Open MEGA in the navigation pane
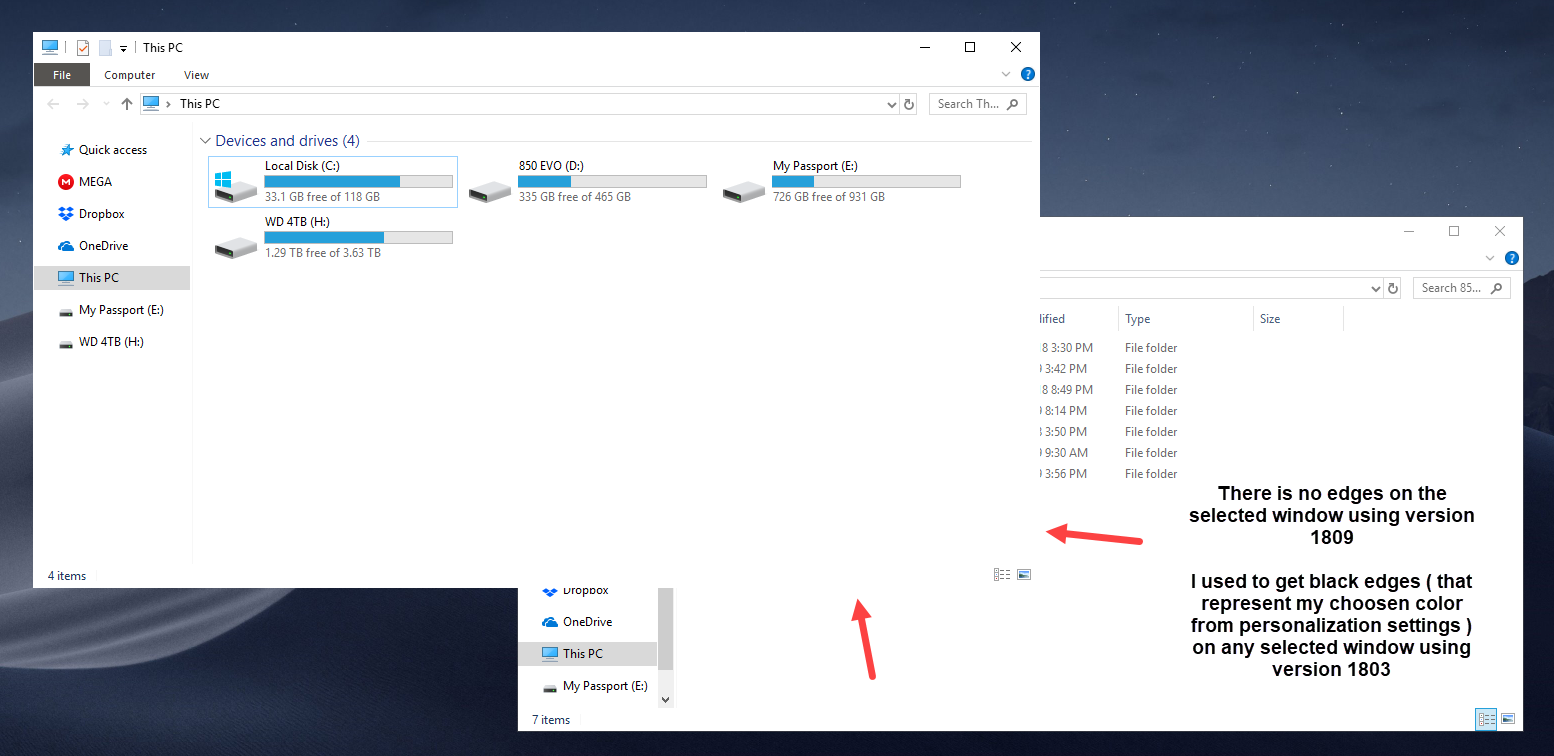Image resolution: width=1554 pixels, height=756 pixels. tap(95, 182)
